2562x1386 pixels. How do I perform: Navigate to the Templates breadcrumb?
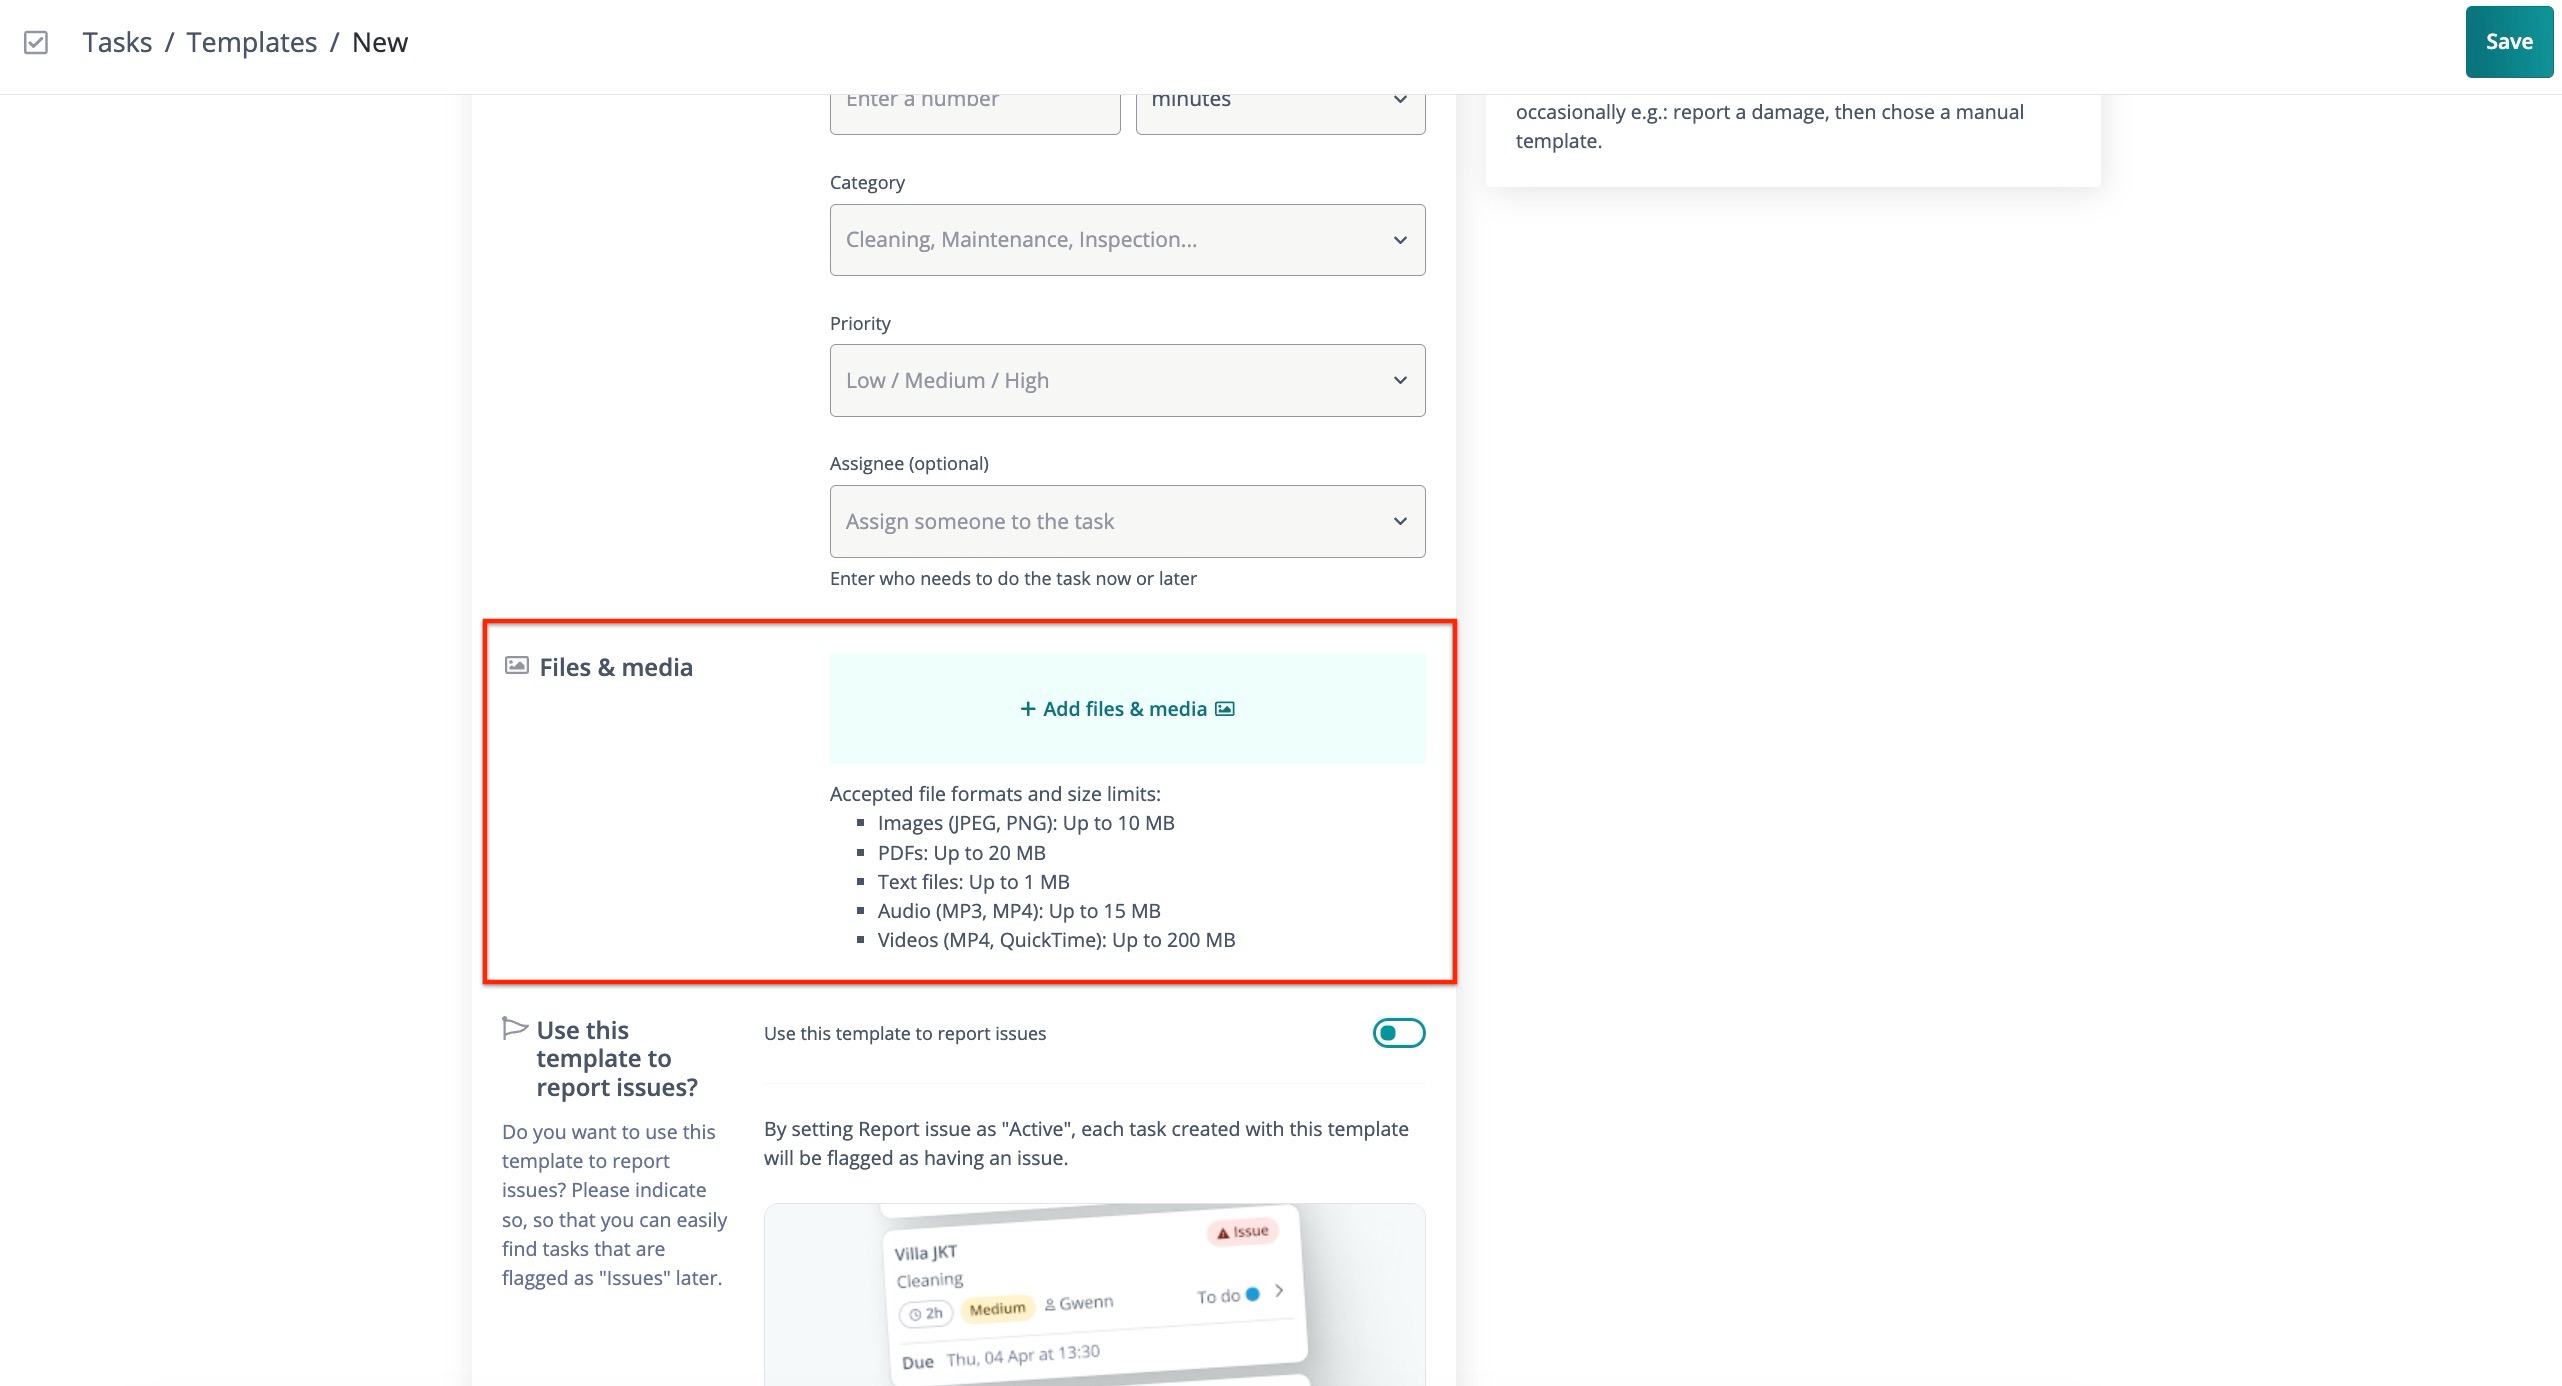coord(251,42)
